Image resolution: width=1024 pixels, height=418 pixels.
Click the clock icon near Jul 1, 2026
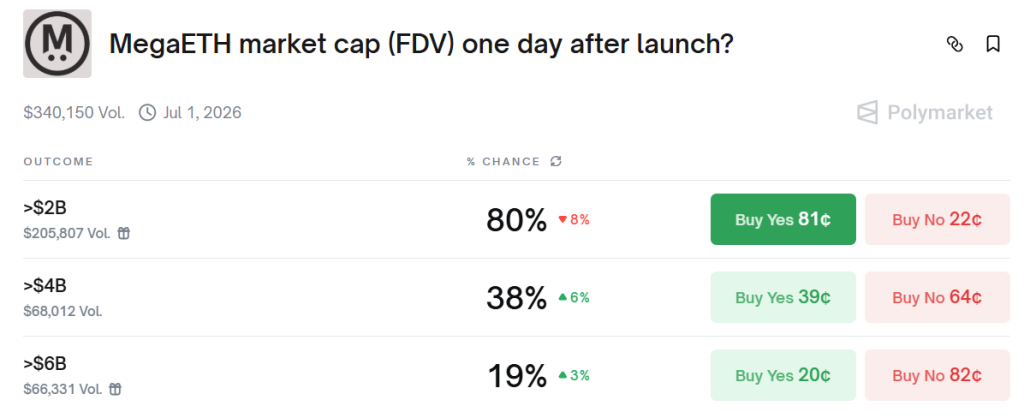click(x=147, y=112)
